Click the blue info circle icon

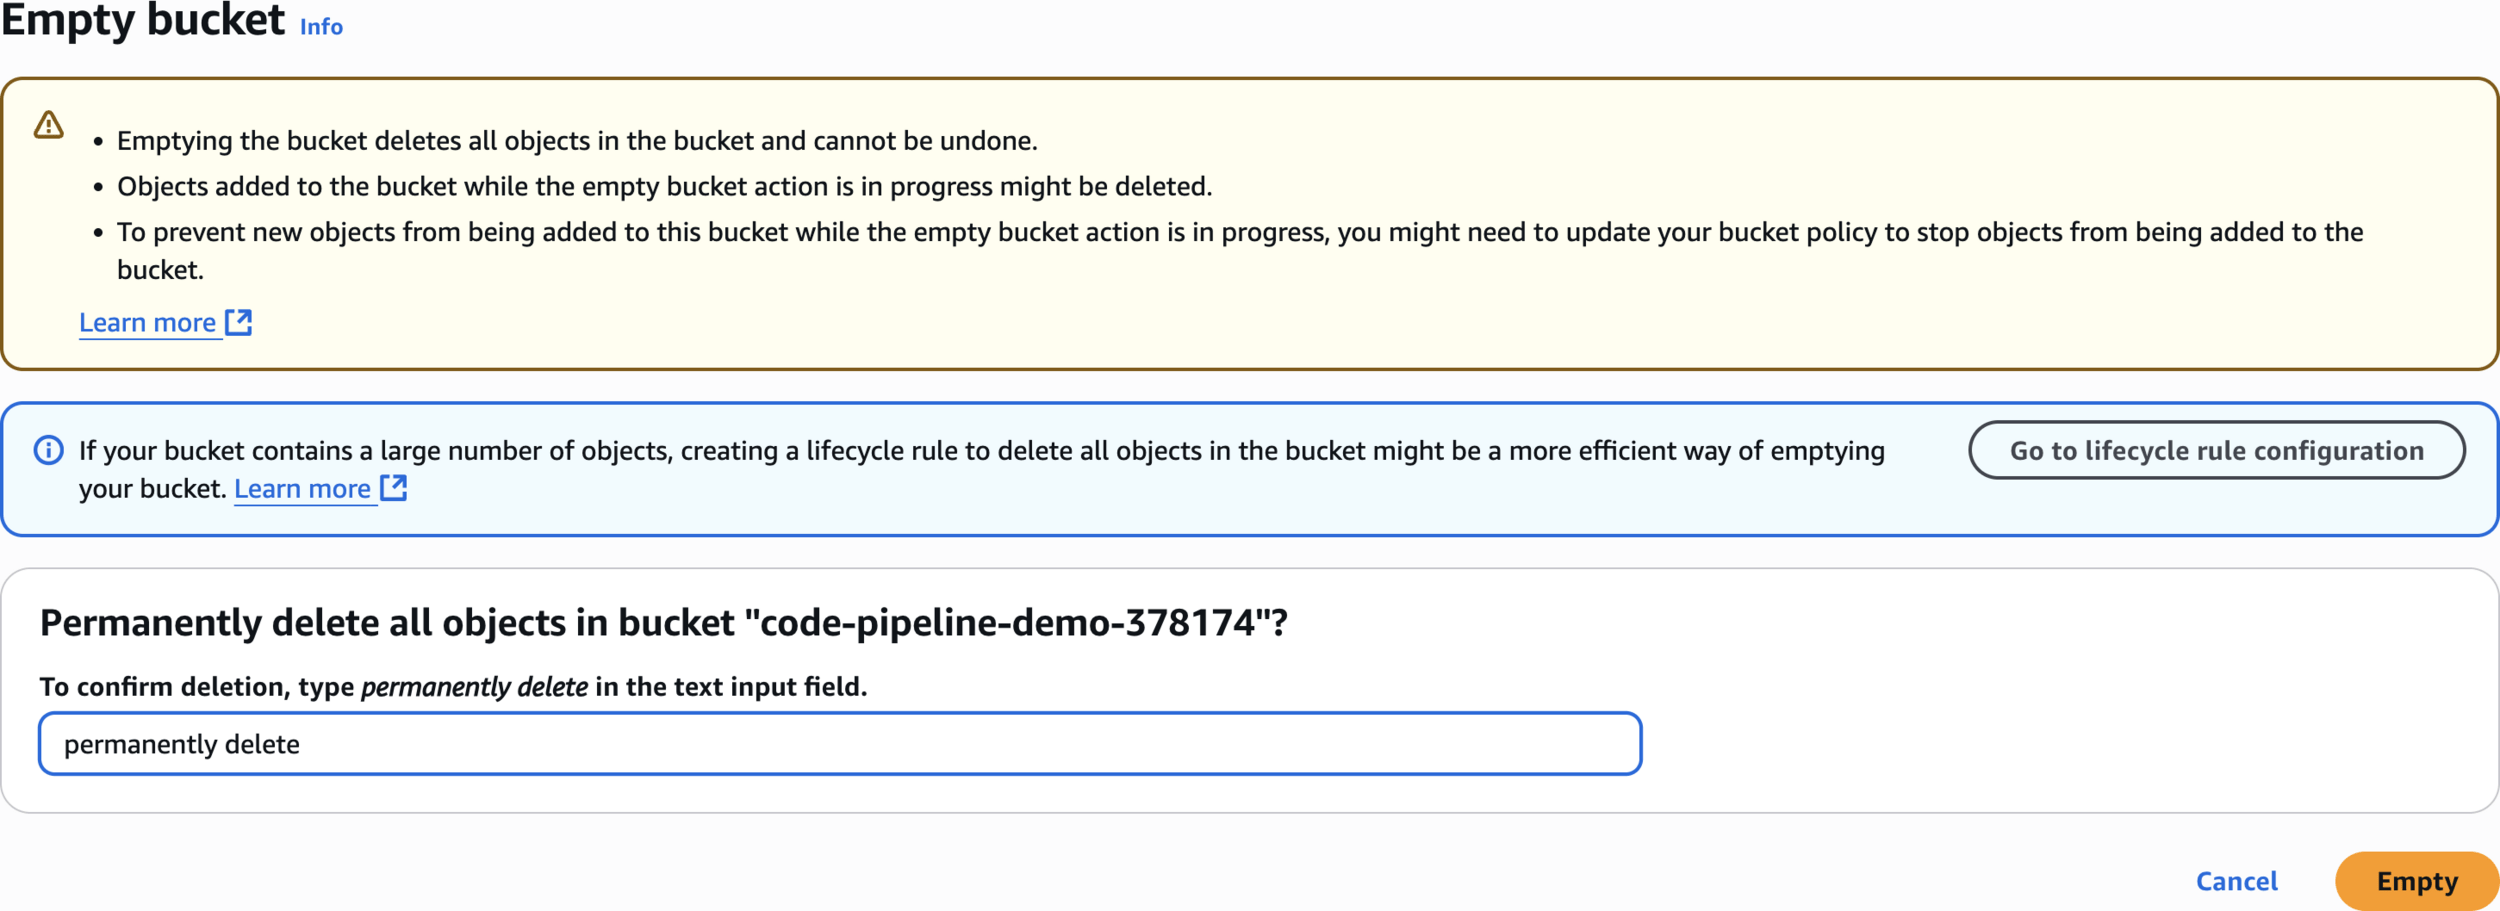click(x=48, y=450)
